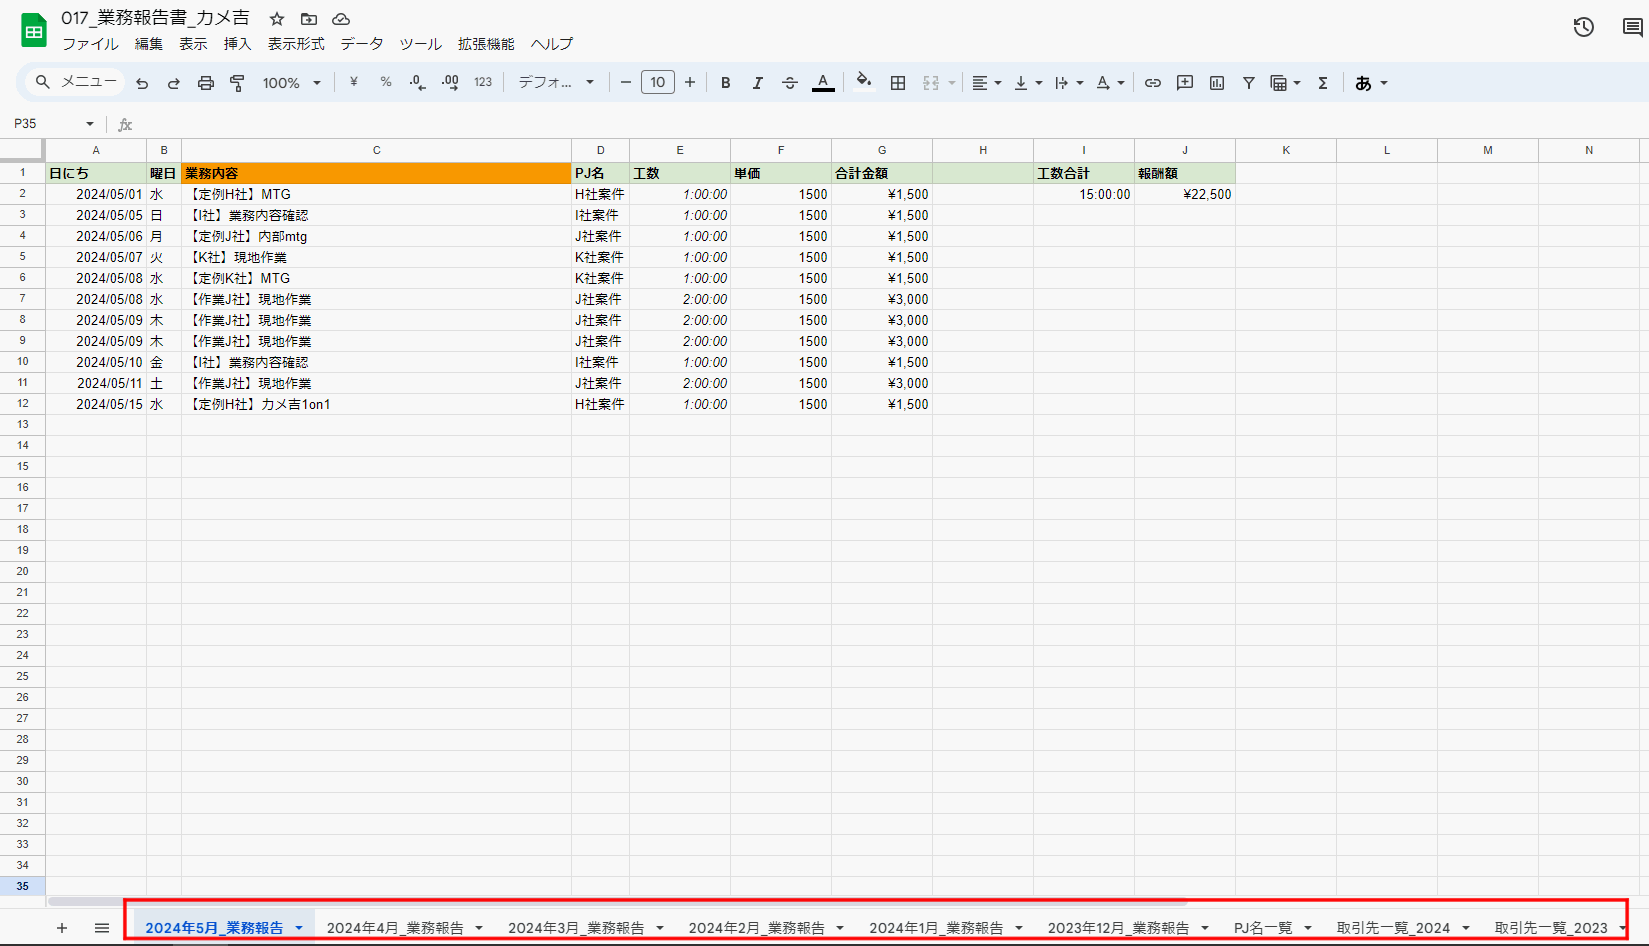This screenshot has width=1649, height=946.
Task: Open the 表示 menu
Action: click(193, 44)
